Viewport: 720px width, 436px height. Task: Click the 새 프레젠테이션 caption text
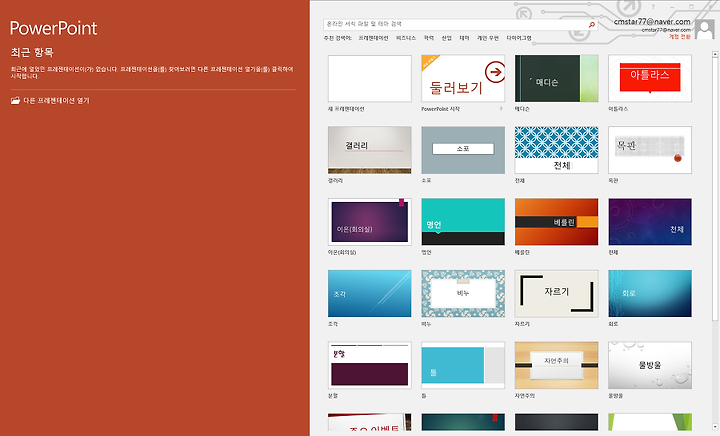(346, 109)
